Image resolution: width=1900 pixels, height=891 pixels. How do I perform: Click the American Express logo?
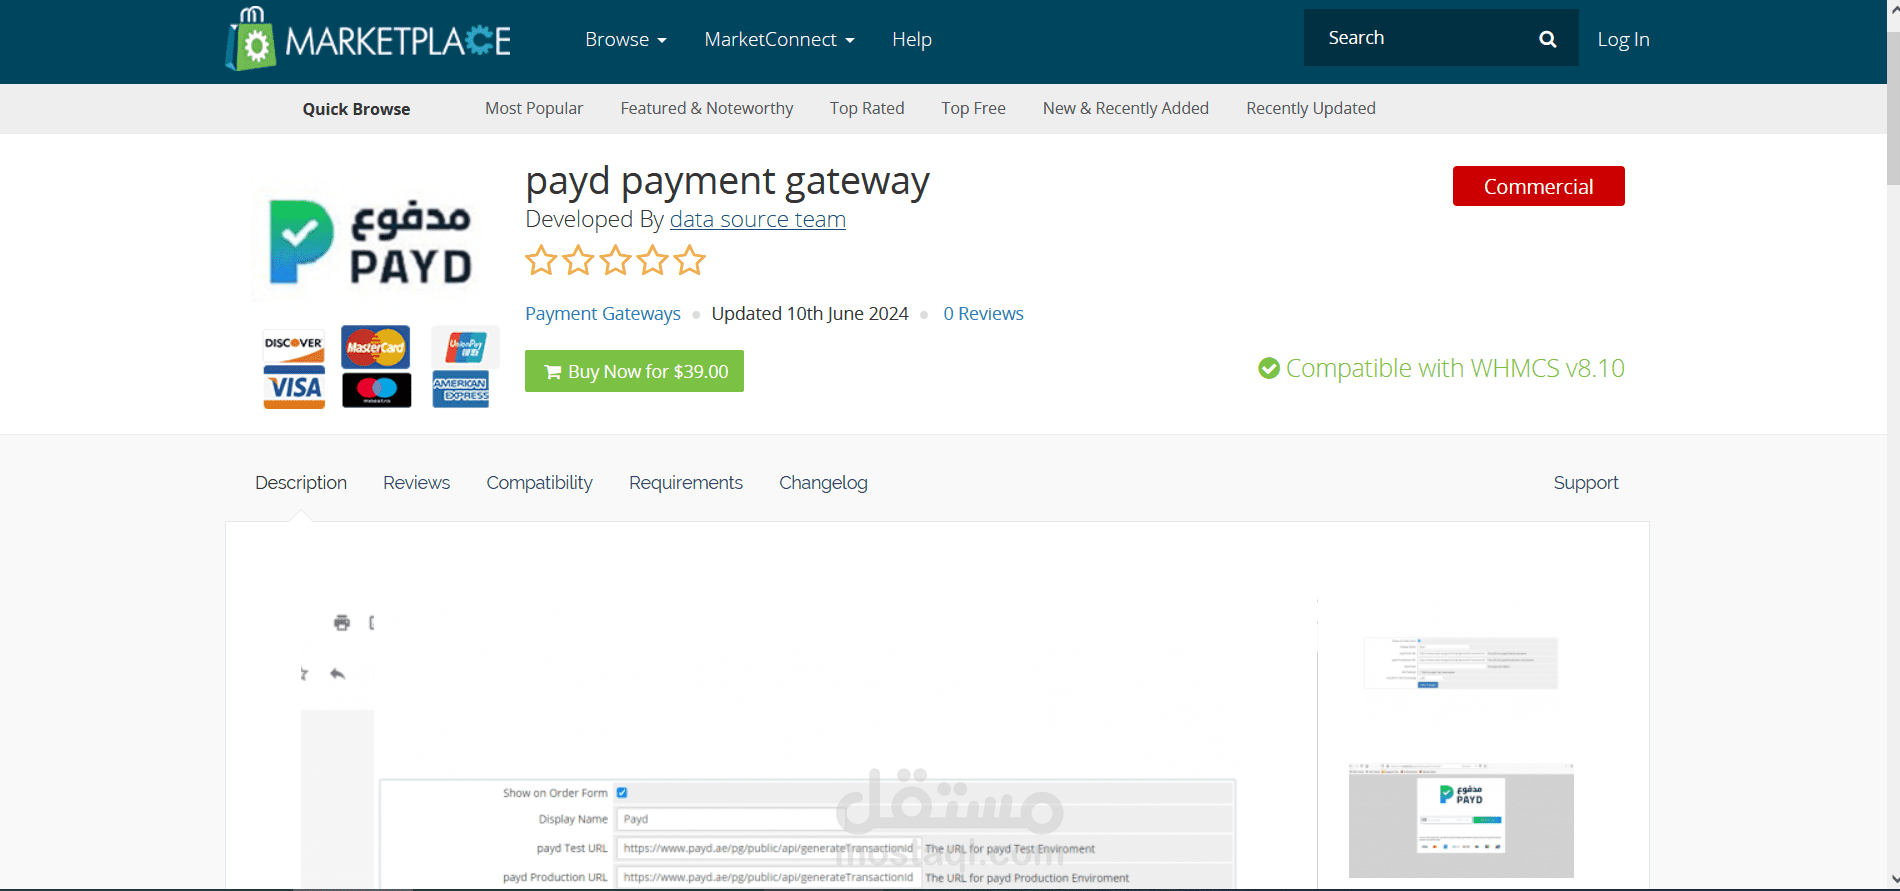(x=461, y=389)
